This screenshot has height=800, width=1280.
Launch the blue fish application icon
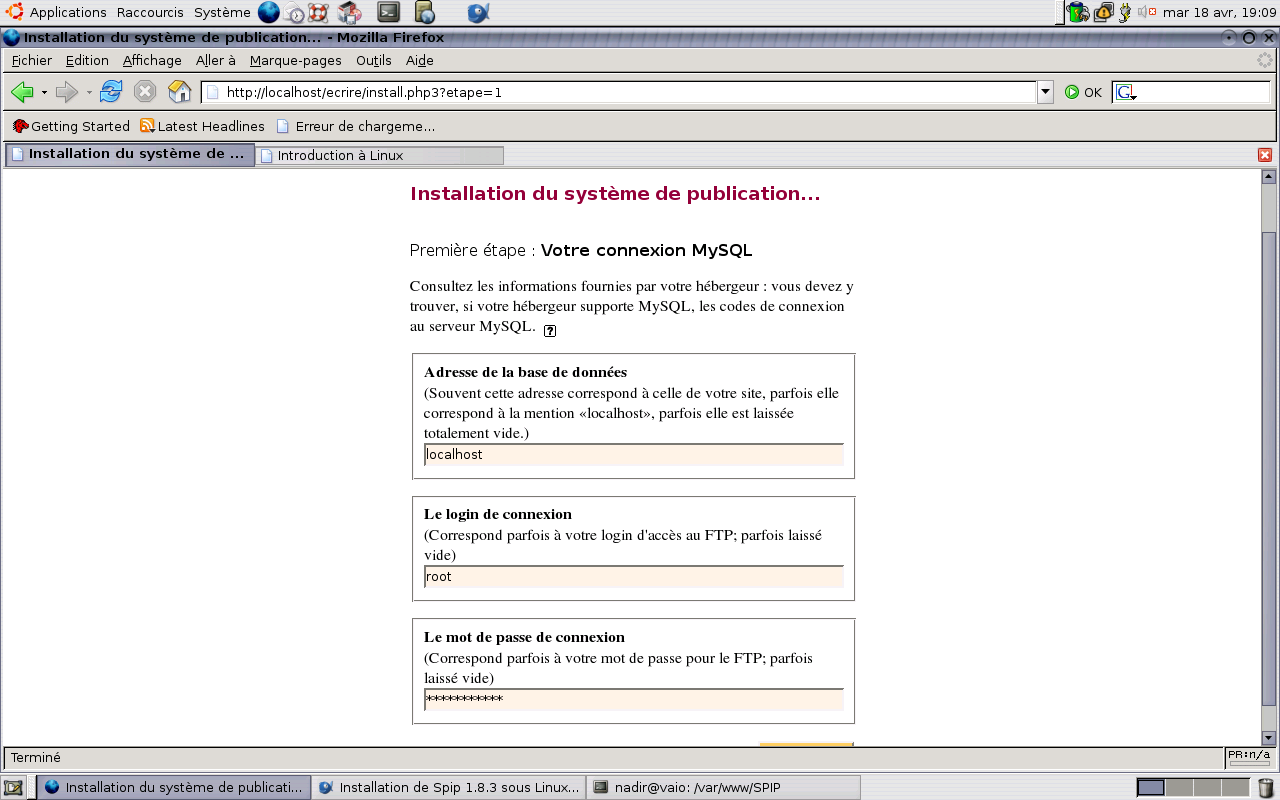coord(479,12)
